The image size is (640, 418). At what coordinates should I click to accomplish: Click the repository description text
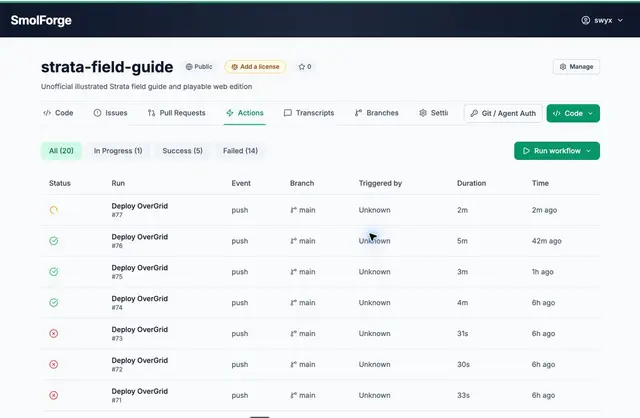coord(146,87)
